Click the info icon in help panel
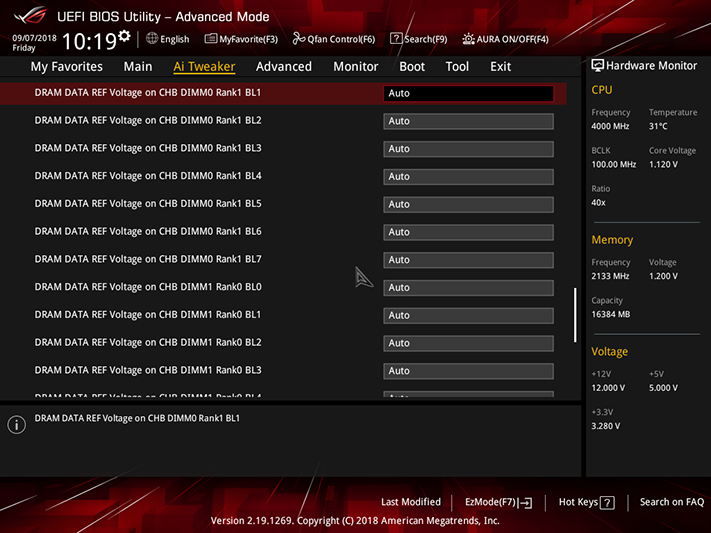The image size is (711, 533). click(17, 425)
